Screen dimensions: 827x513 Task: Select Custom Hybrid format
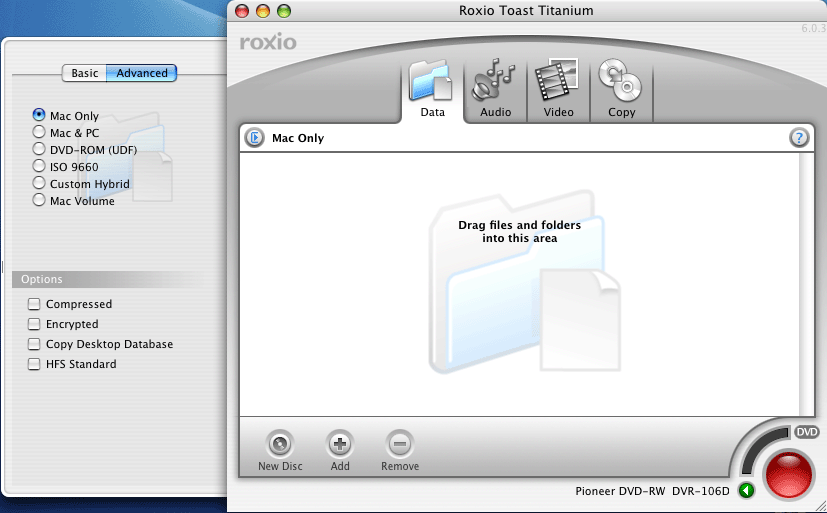click(x=81, y=183)
